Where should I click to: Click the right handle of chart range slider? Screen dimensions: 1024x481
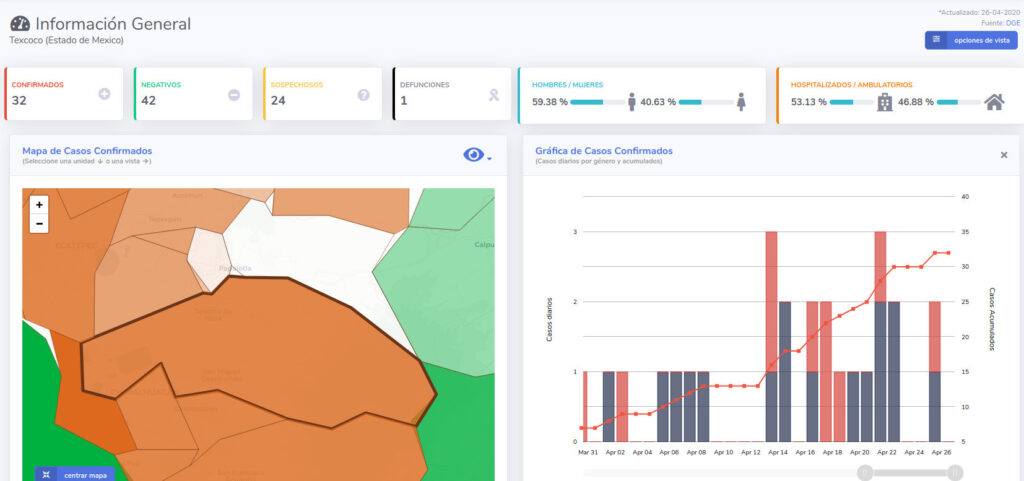tap(955, 473)
